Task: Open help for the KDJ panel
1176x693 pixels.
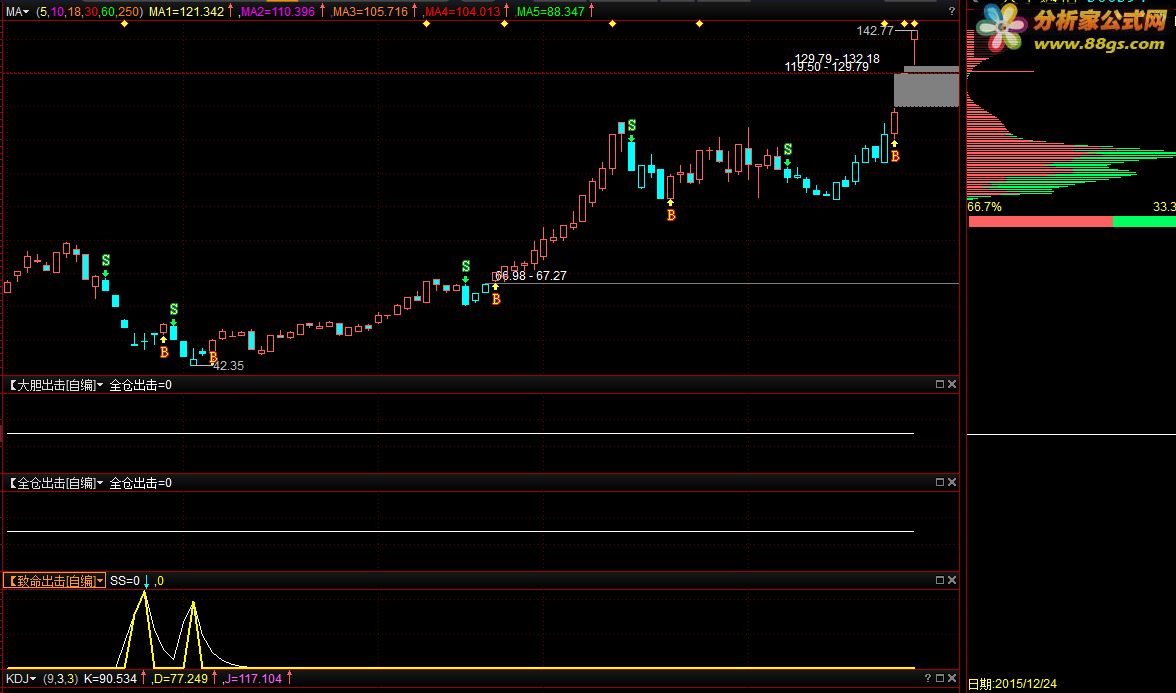Action: 927,678
